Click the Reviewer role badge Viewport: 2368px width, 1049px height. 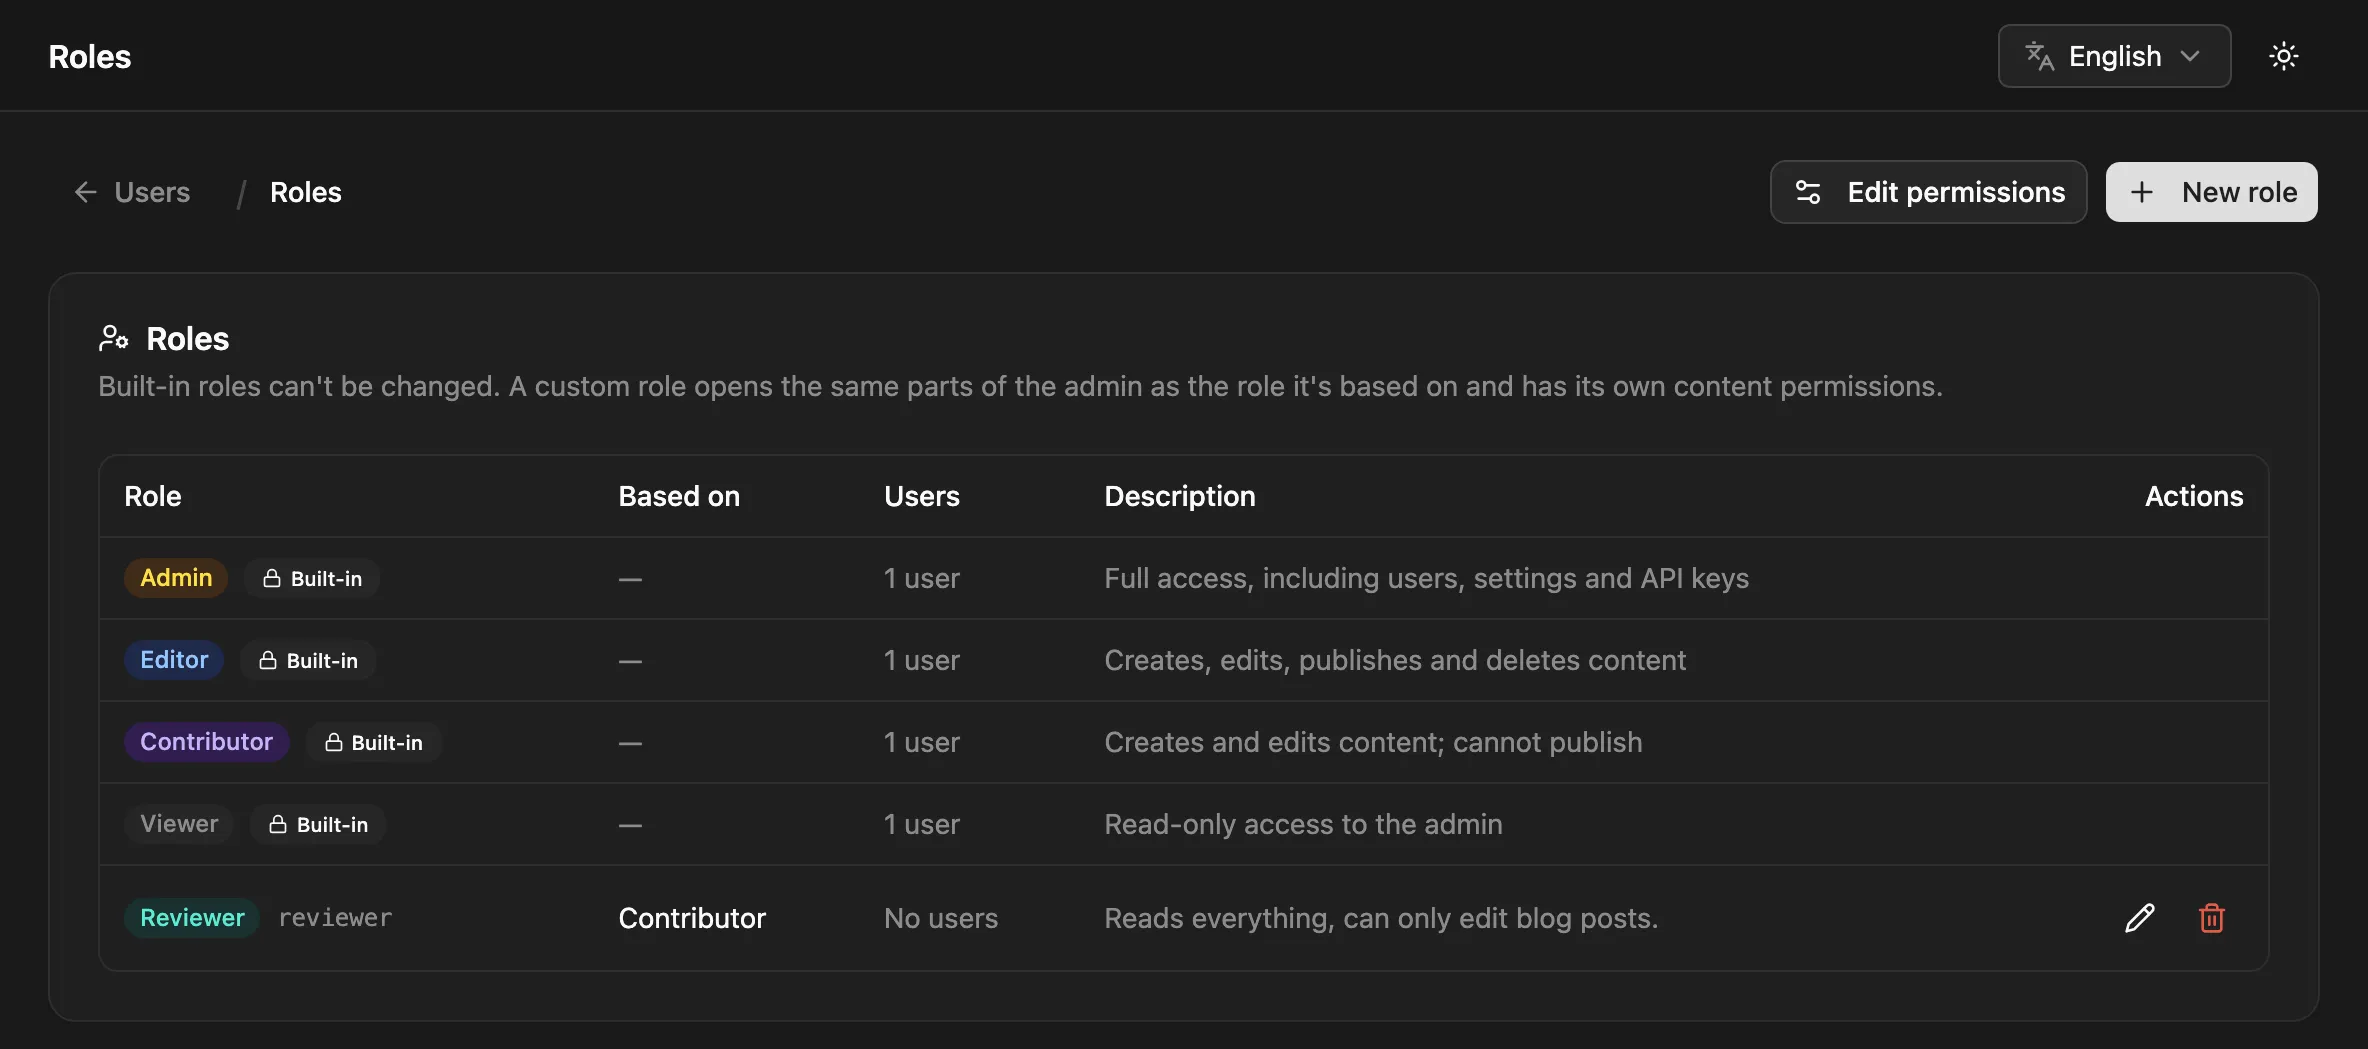pos(192,918)
